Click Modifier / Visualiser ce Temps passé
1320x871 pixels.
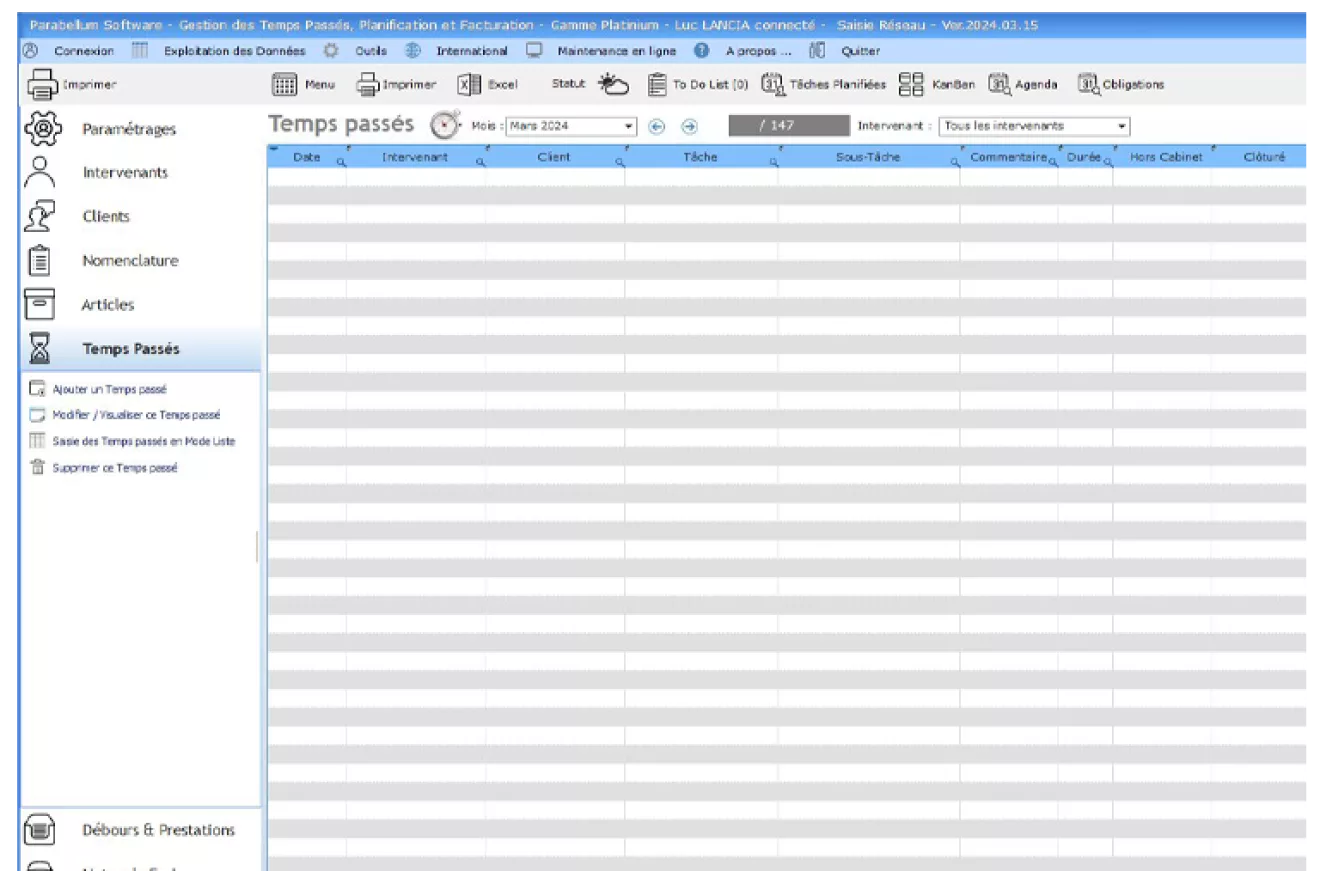[136, 415]
